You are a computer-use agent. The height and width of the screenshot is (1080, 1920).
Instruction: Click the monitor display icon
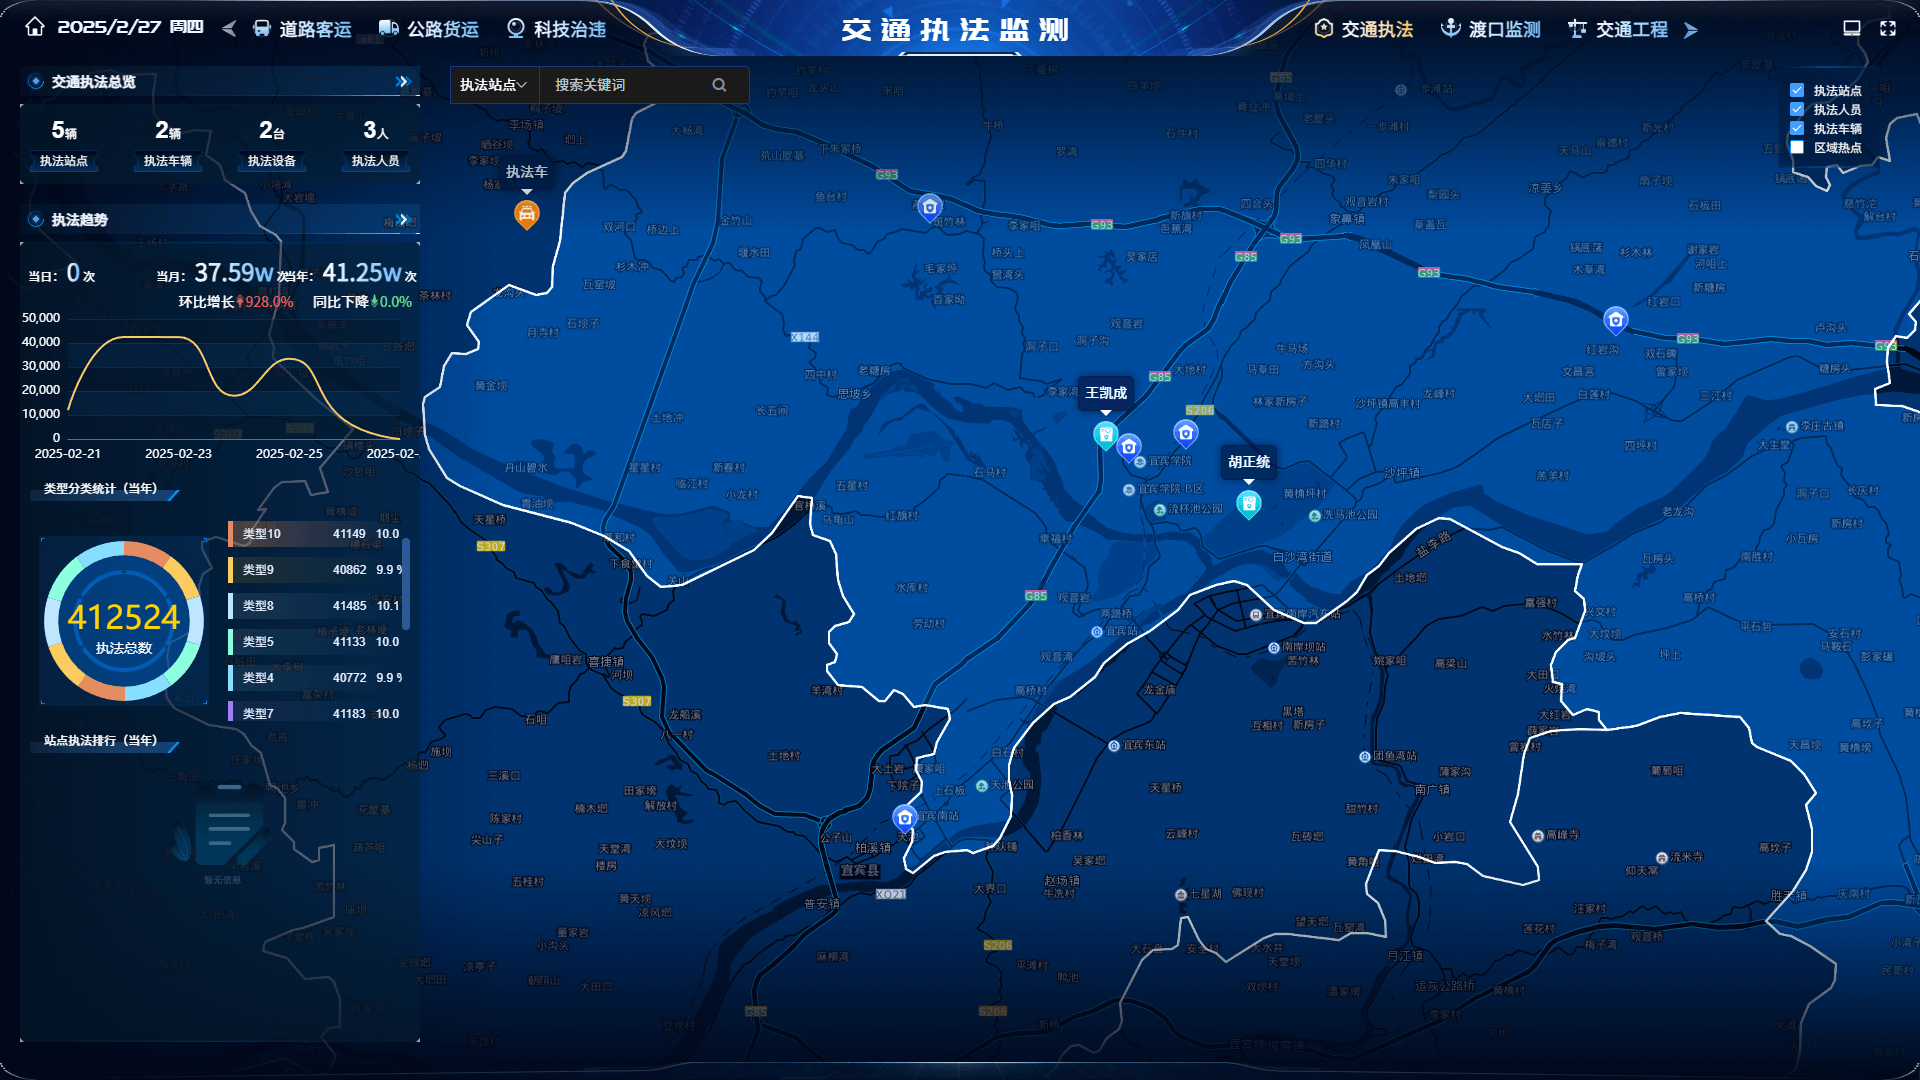coord(1852,29)
